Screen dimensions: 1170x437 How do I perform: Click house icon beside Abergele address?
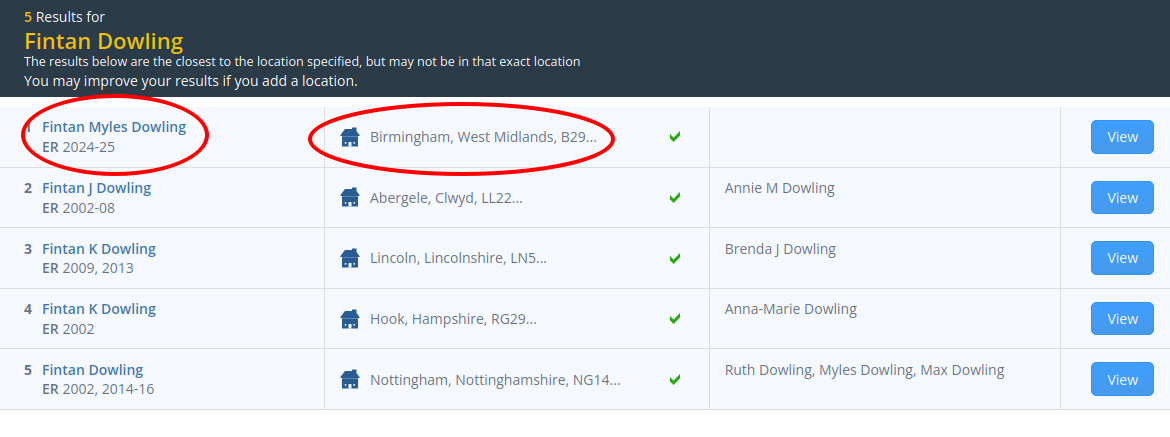click(x=349, y=198)
